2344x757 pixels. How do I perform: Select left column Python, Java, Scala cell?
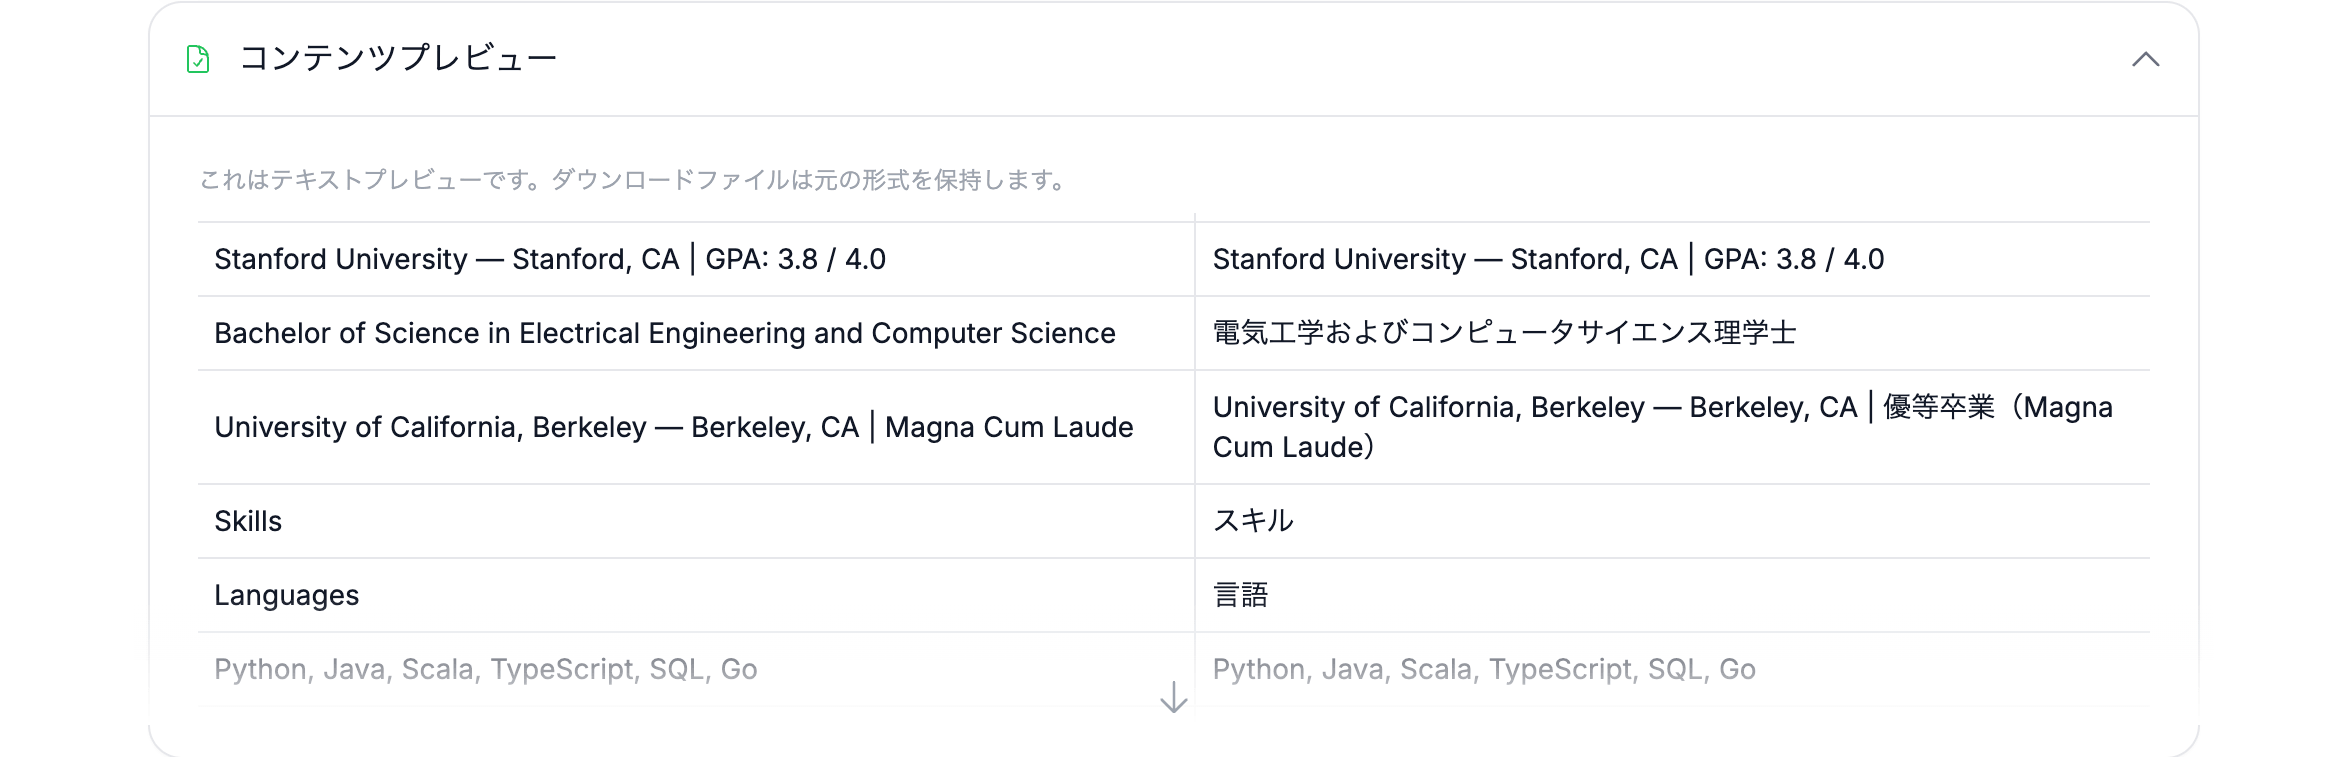click(x=696, y=669)
